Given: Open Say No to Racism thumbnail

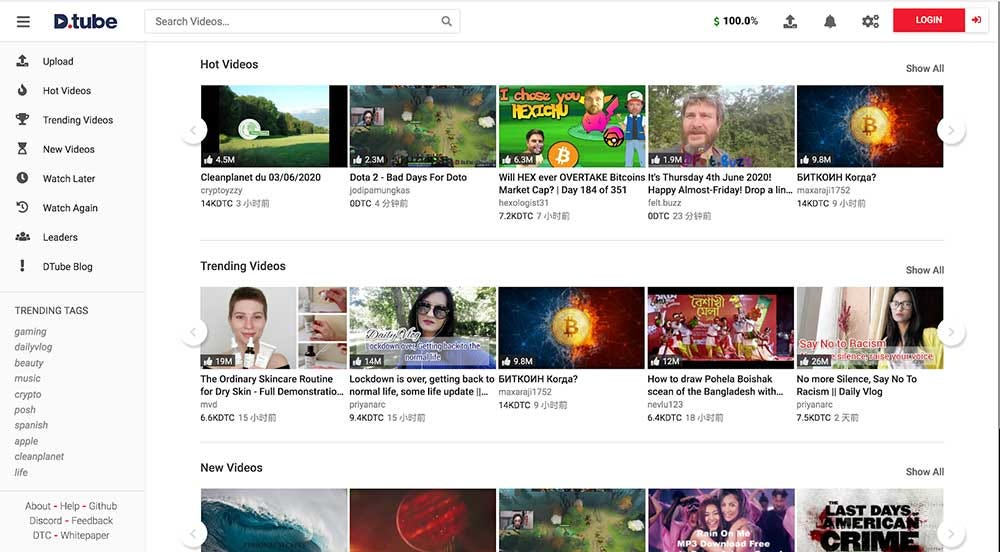Looking at the screenshot, I should tap(870, 328).
